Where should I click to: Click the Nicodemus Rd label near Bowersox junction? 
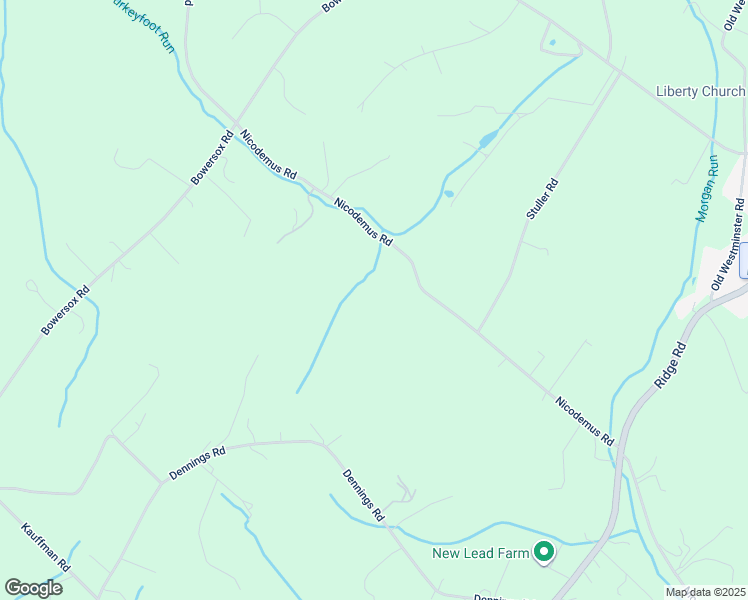[268, 154]
